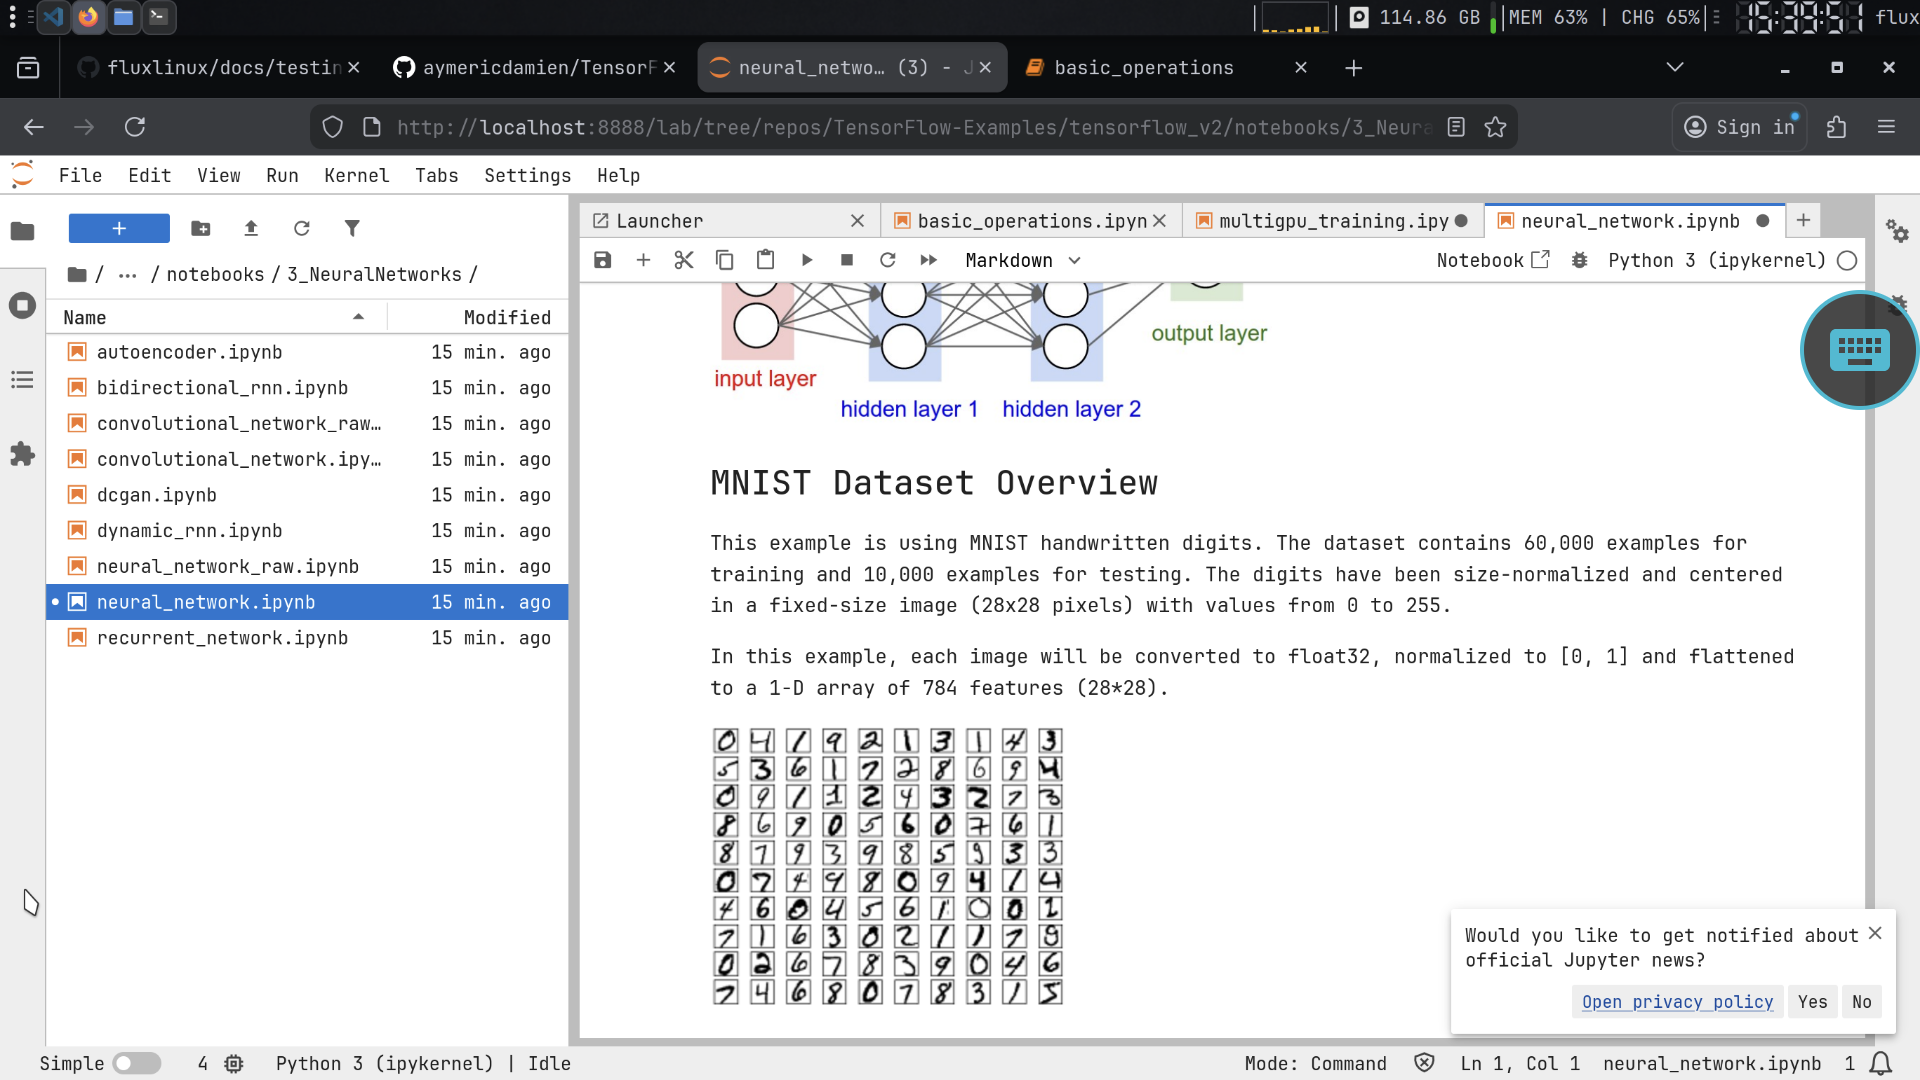Expand the Firefox list all tabs chevron
1920x1080 pixels.
tap(1675, 67)
